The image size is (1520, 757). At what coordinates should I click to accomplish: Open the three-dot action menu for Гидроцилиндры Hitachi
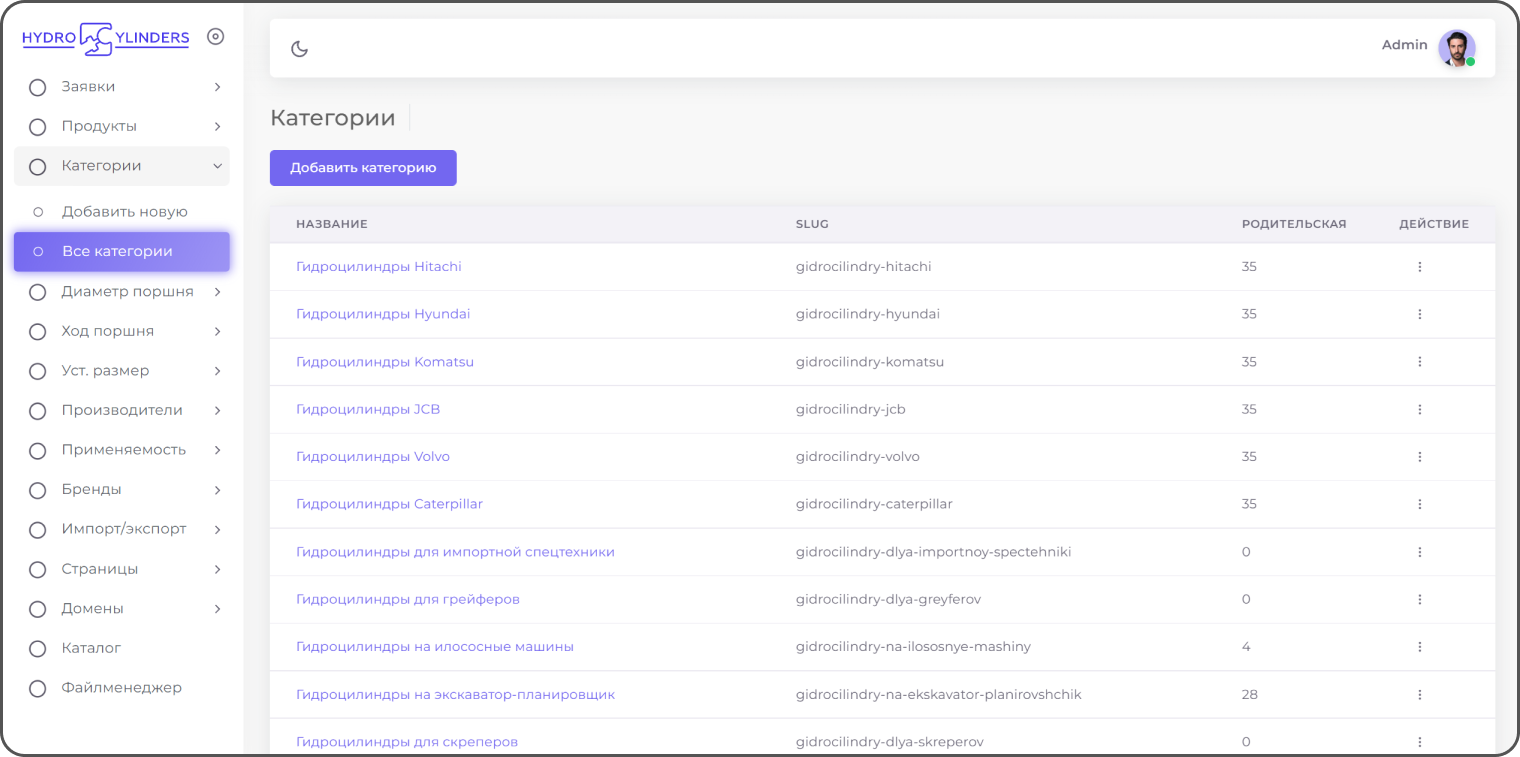pos(1419,267)
